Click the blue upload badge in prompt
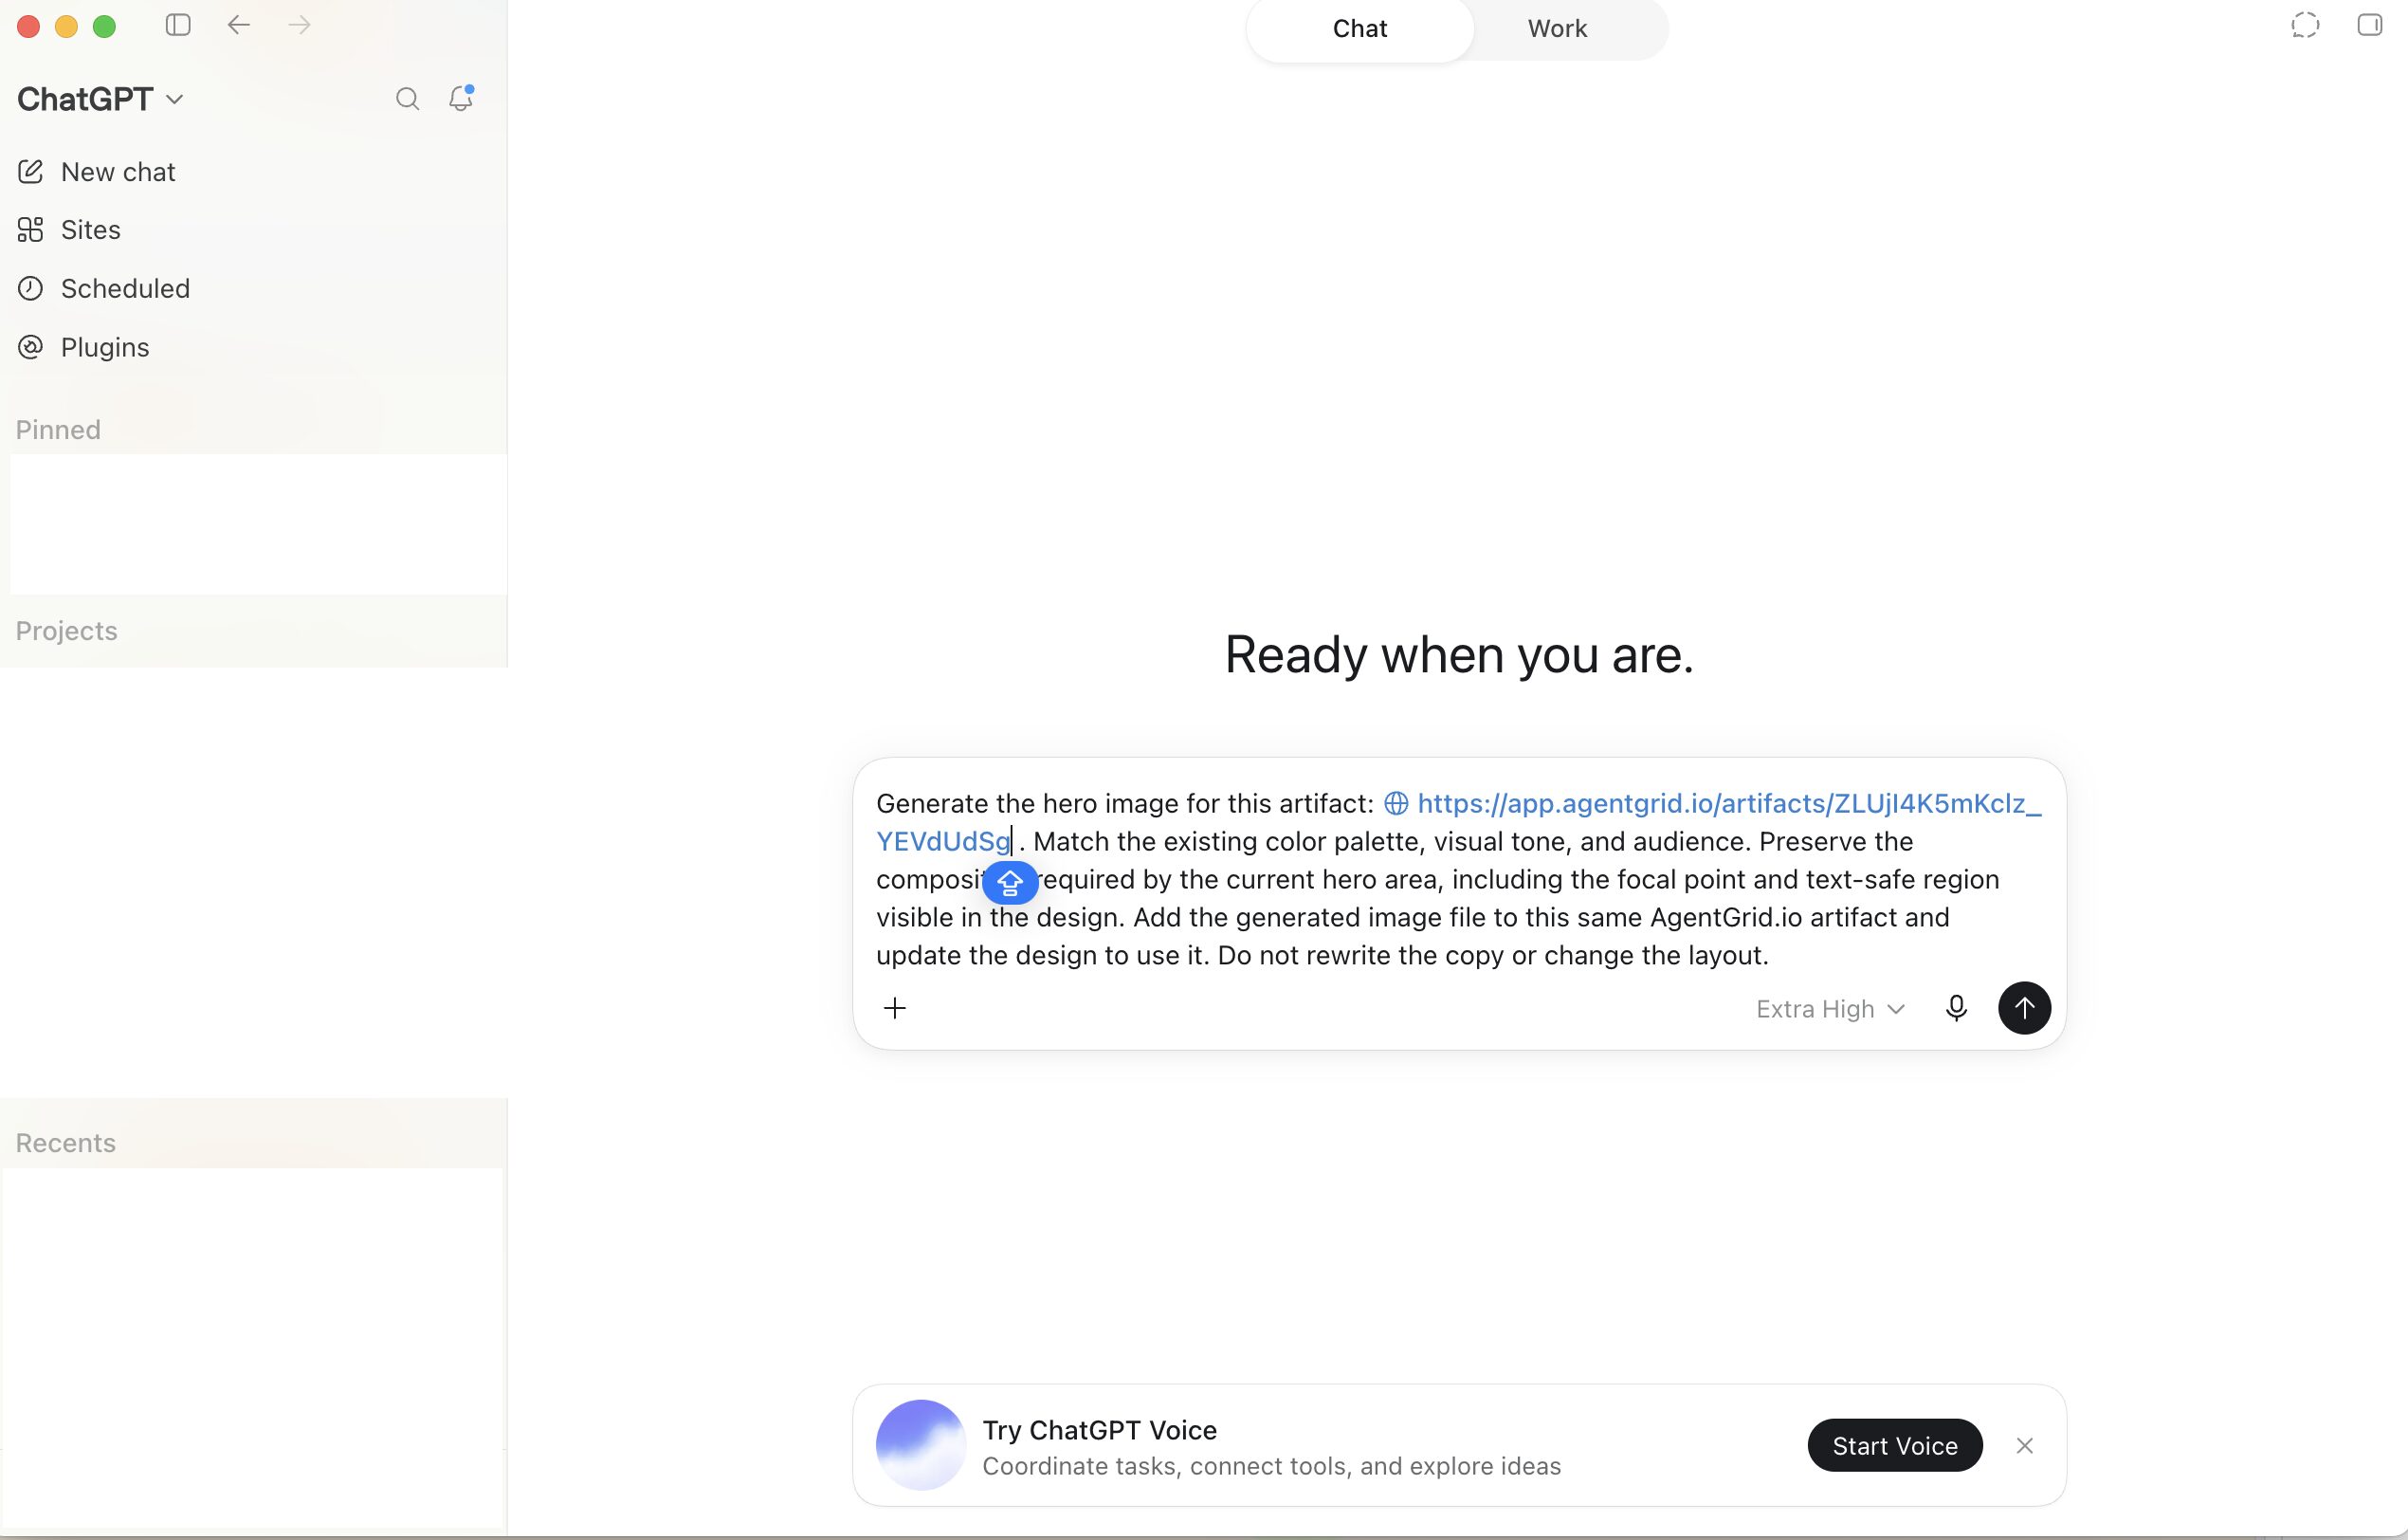Image resolution: width=2408 pixels, height=1540 pixels. (x=1010, y=883)
